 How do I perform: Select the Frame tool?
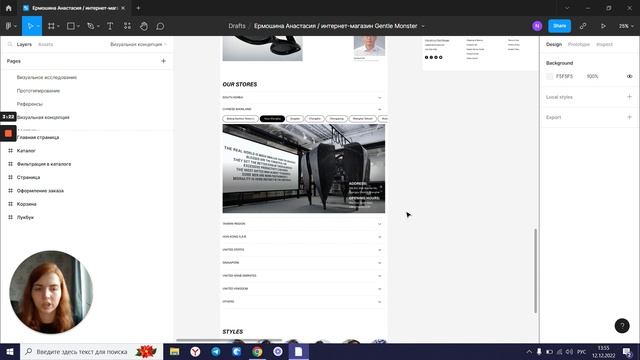[x=51, y=26]
